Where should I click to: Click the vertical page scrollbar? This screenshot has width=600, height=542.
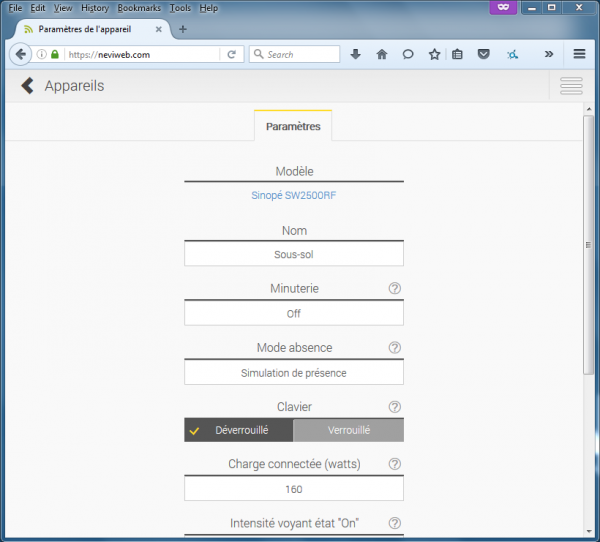[589, 250]
